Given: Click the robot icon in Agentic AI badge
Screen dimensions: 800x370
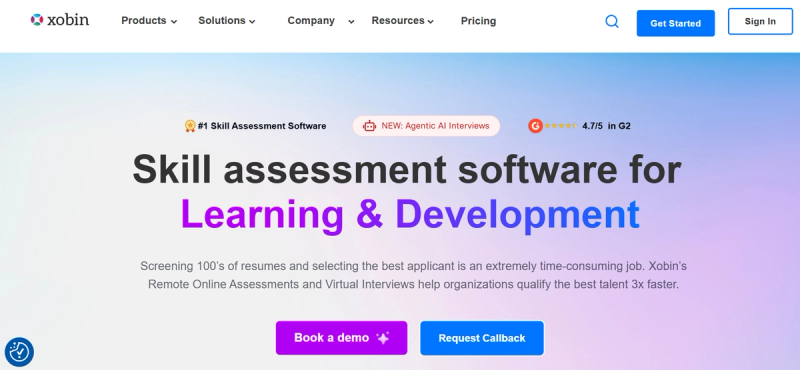Looking at the screenshot, I should tap(369, 126).
